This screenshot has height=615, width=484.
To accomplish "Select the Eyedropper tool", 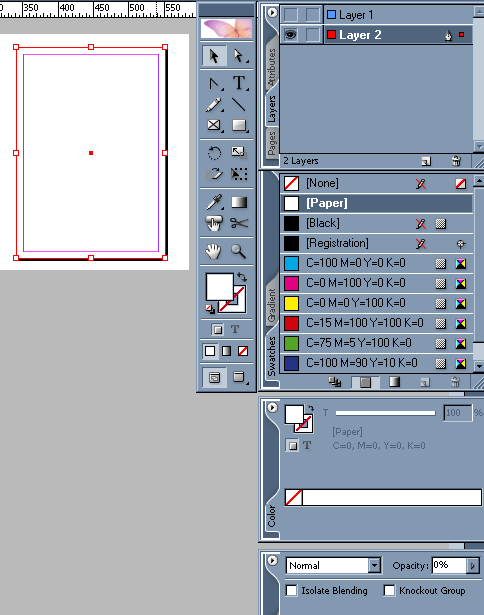I will (x=214, y=202).
